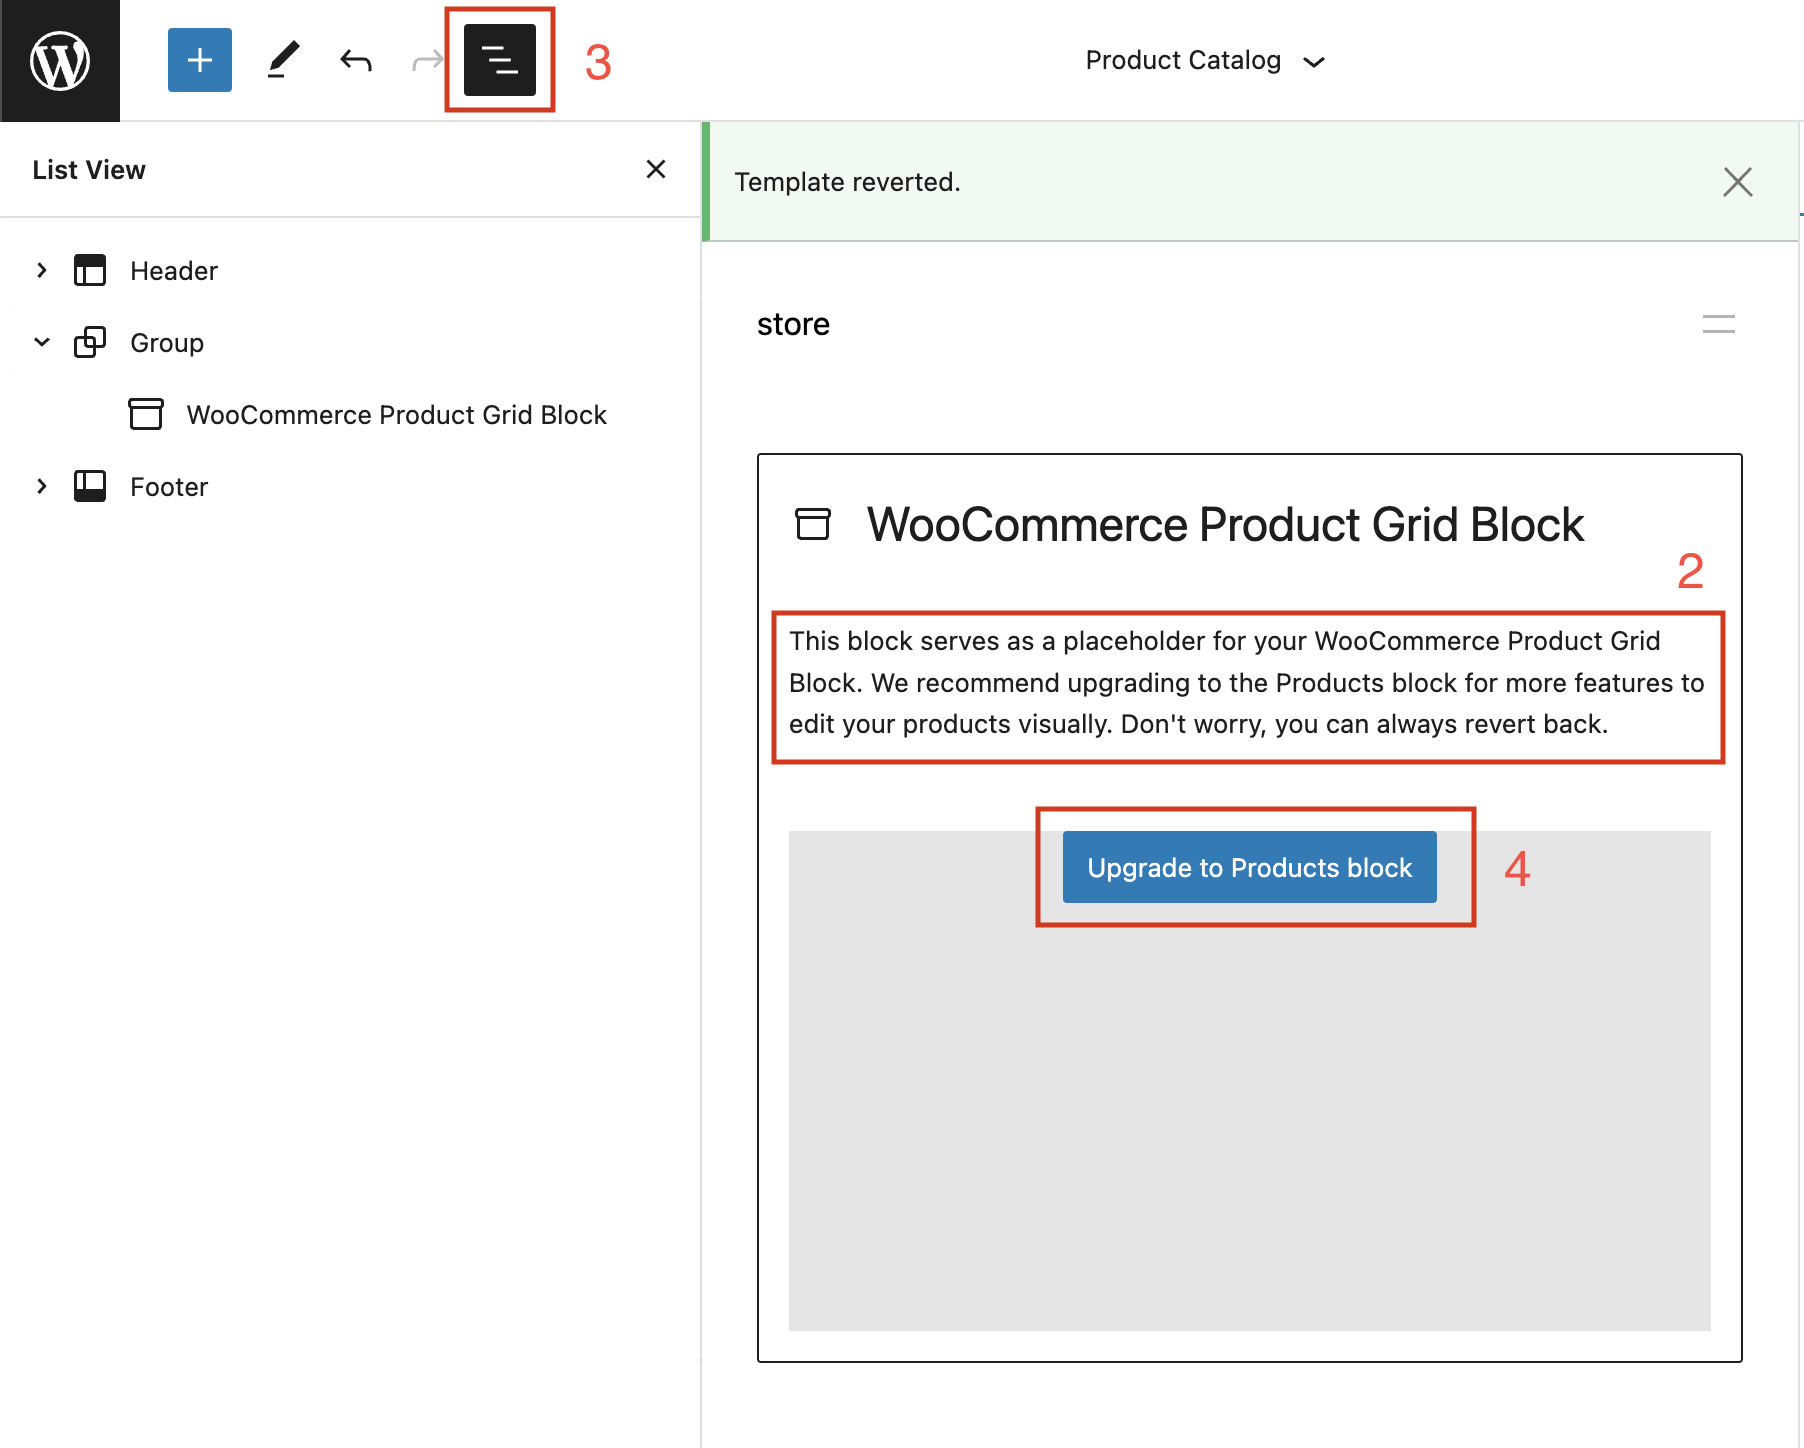Dismiss the Template reverted notice
The height and width of the screenshot is (1448, 1804).
click(1738, 182)
